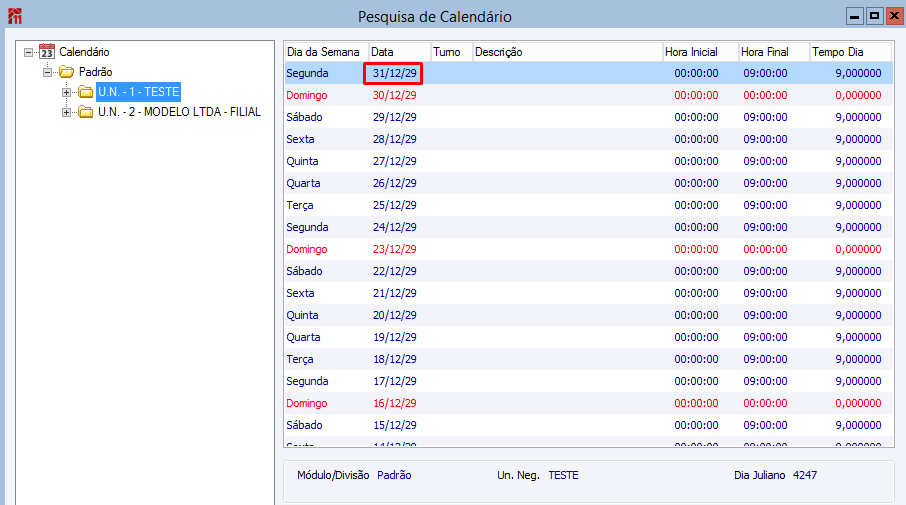Image resolution: width=906 pixels, height=505 pixels.
Task: Select the Quinta row dated 27/12/29
Action: 589,161
